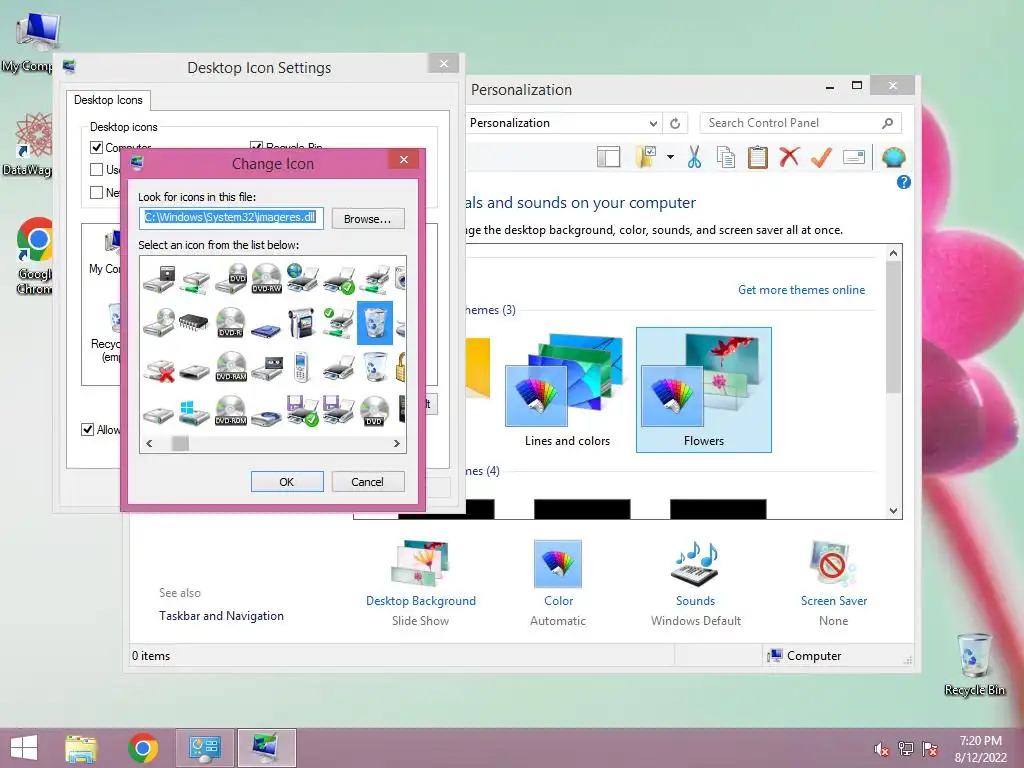
Task: Select the Lines and colors theme
Action: tap(567, 391)
